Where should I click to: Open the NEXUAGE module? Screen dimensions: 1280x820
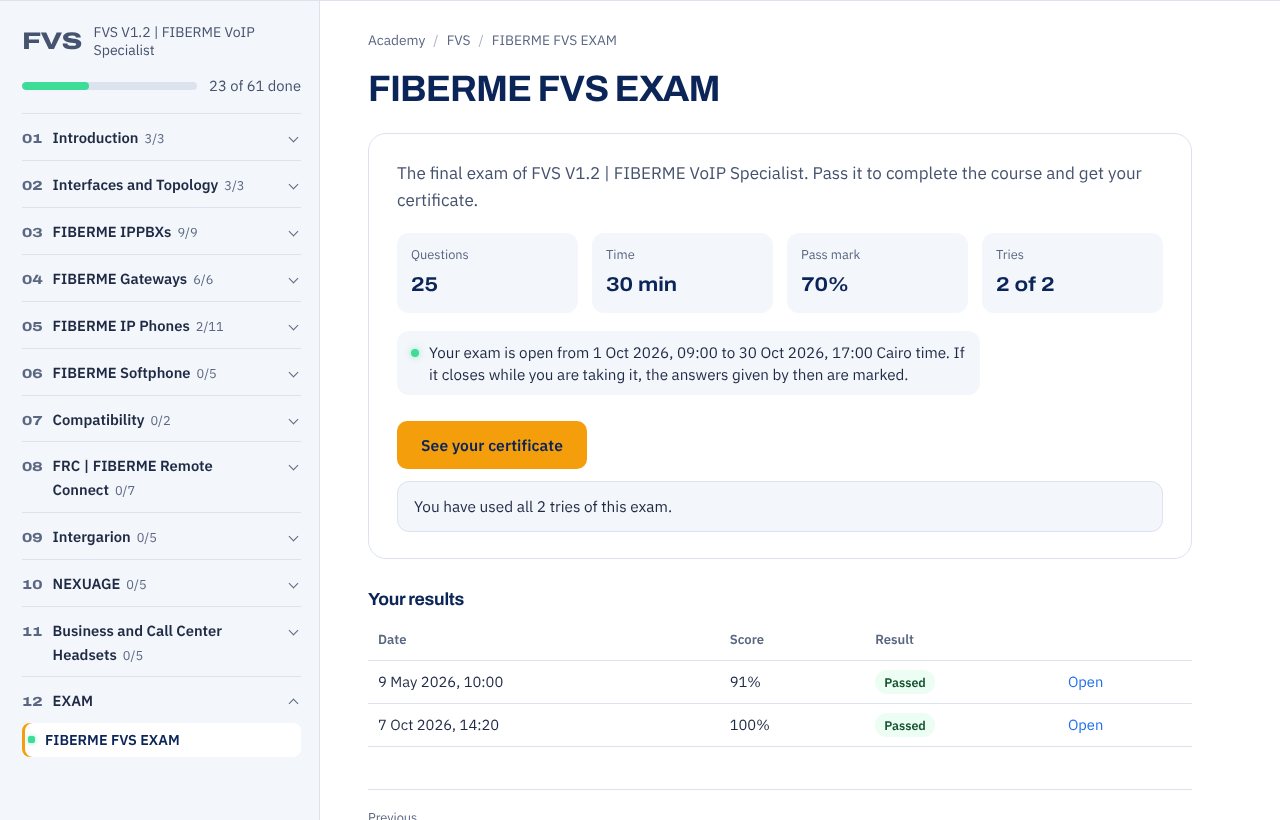pos(161,584)
